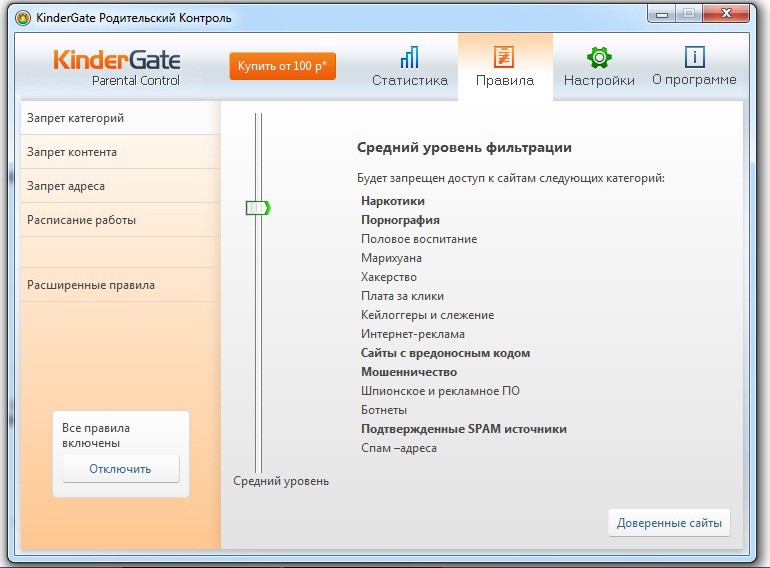Open Настройки via the green gear icon
Image resolution: width=770 pixels, height=568 pixels.
598,56
